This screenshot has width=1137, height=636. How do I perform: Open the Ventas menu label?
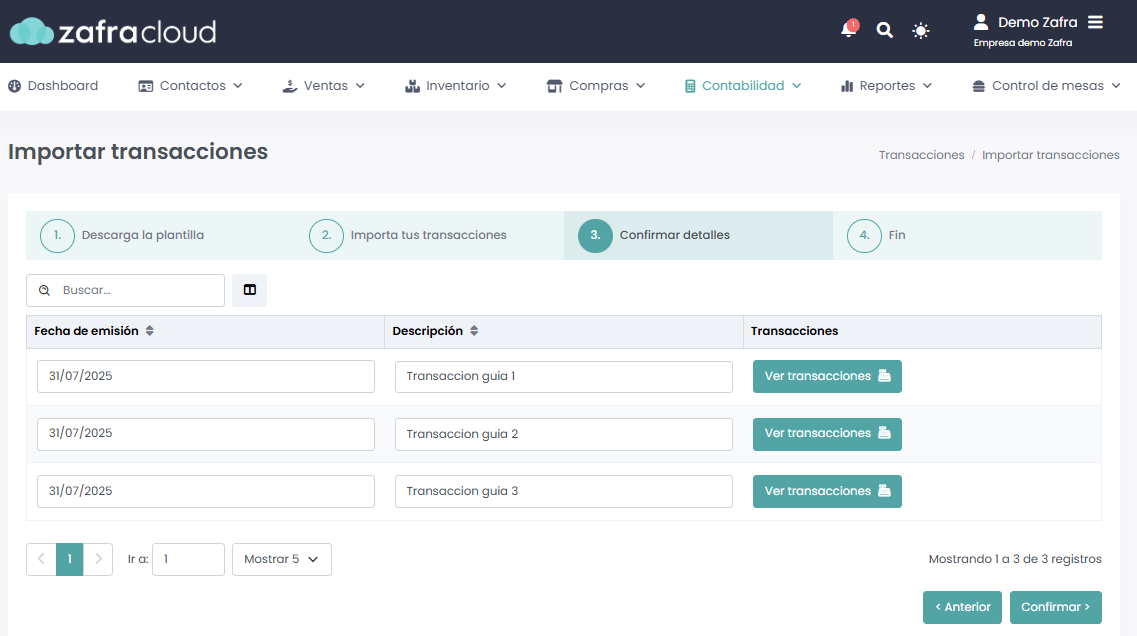(326, 86)
